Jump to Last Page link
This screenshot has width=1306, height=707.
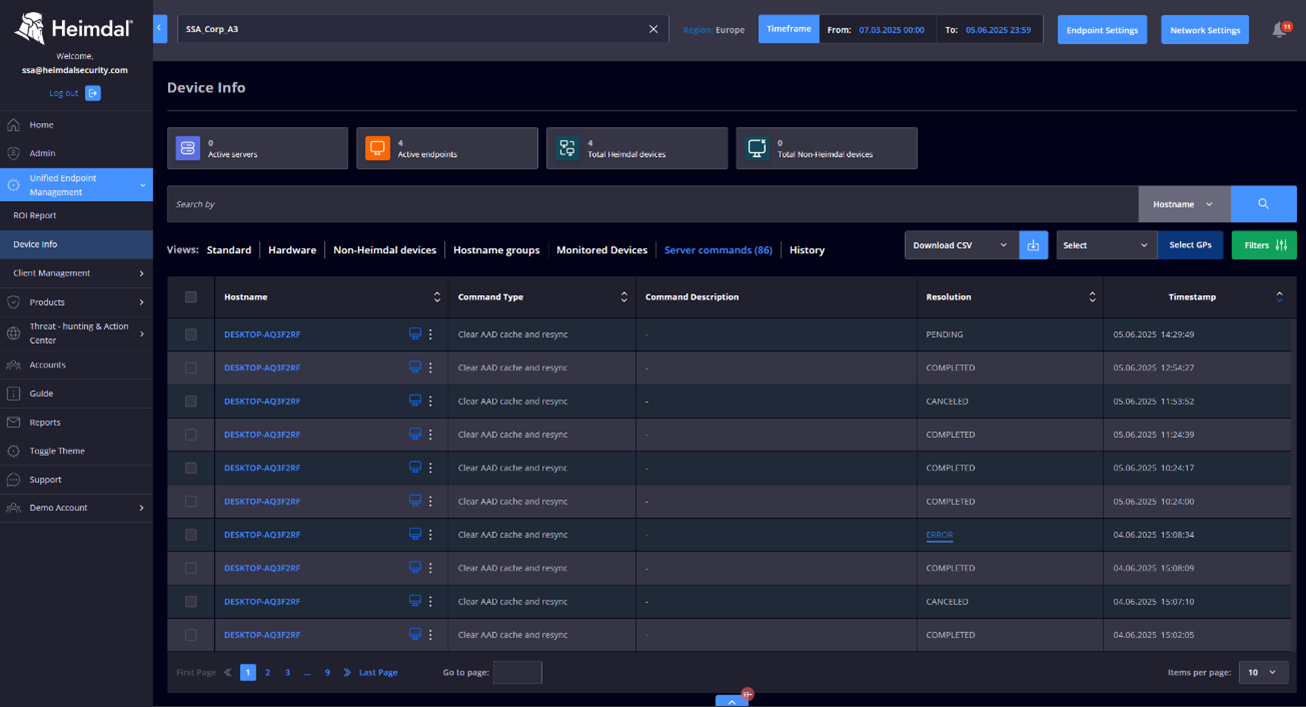click(378, 673)
